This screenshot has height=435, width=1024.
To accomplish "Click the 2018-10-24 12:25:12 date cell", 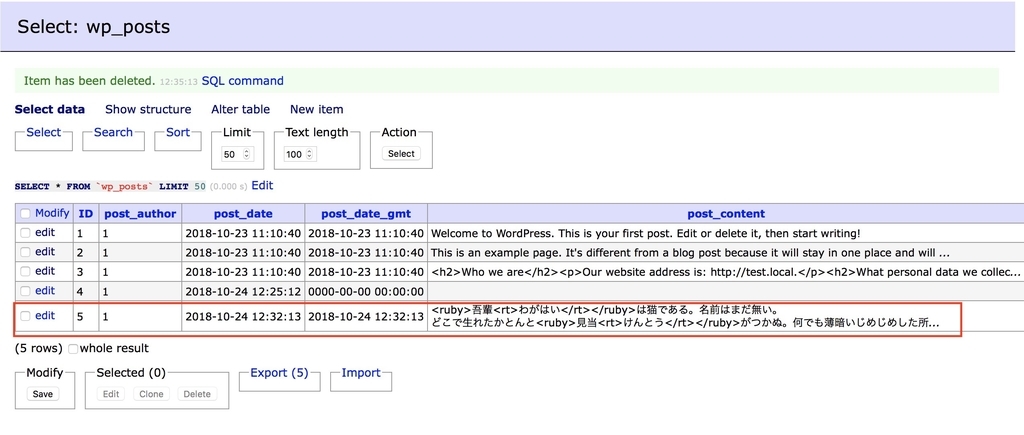I will tap(243, 291).
